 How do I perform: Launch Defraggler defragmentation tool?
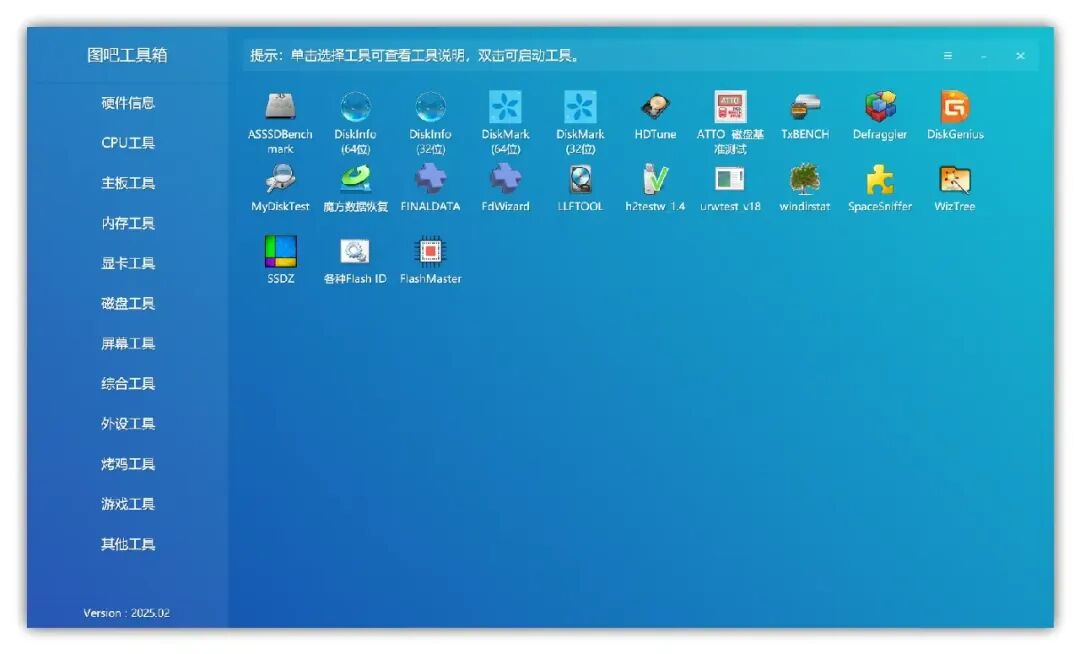[879, 110]
